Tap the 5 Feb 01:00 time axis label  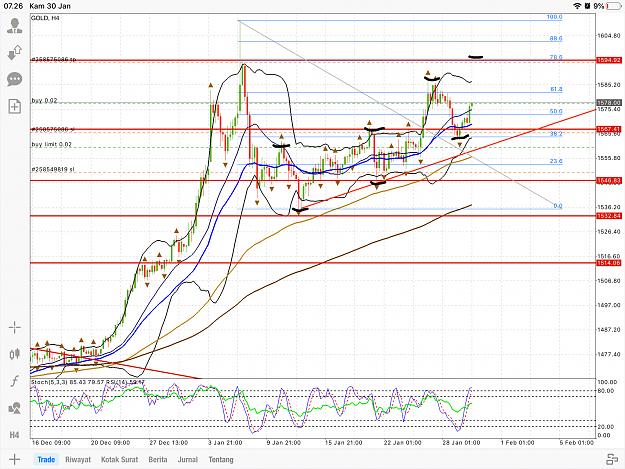576,443
